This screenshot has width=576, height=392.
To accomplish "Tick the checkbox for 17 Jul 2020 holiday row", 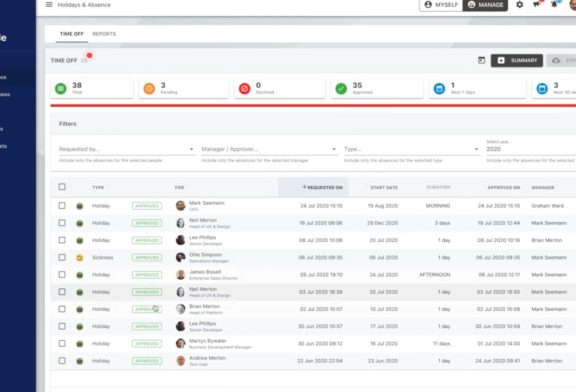I will point(62,326).
